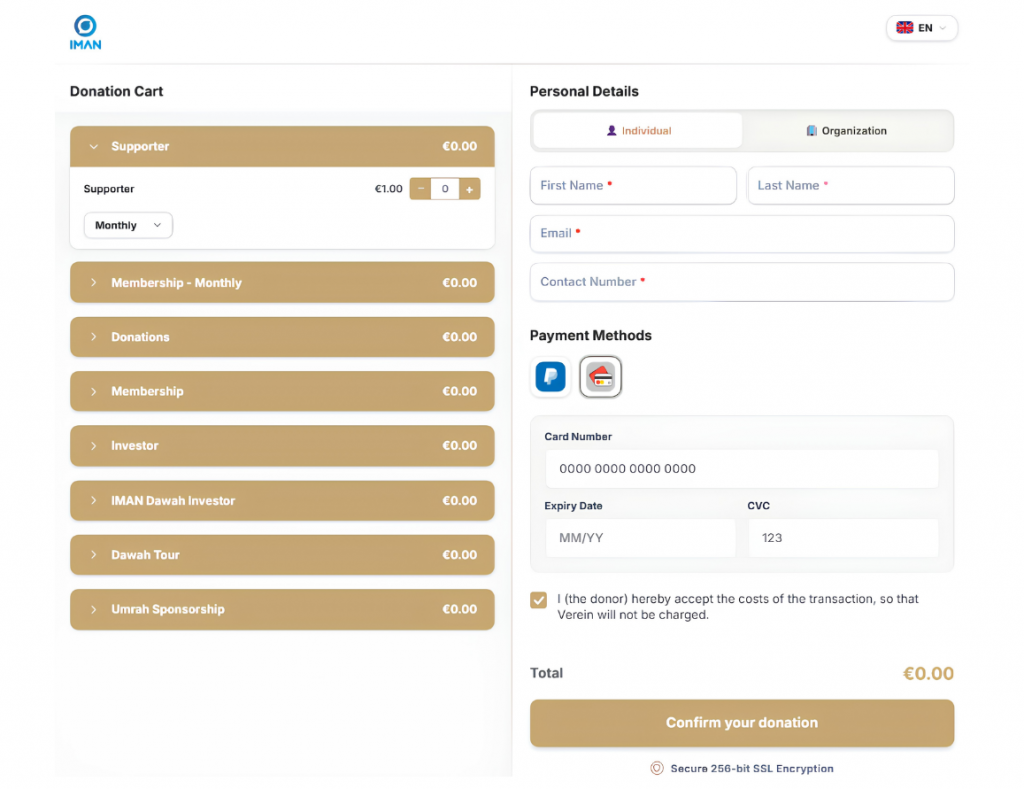
Task: Decrease Supporter quantity with minus button
Action: 421,189
